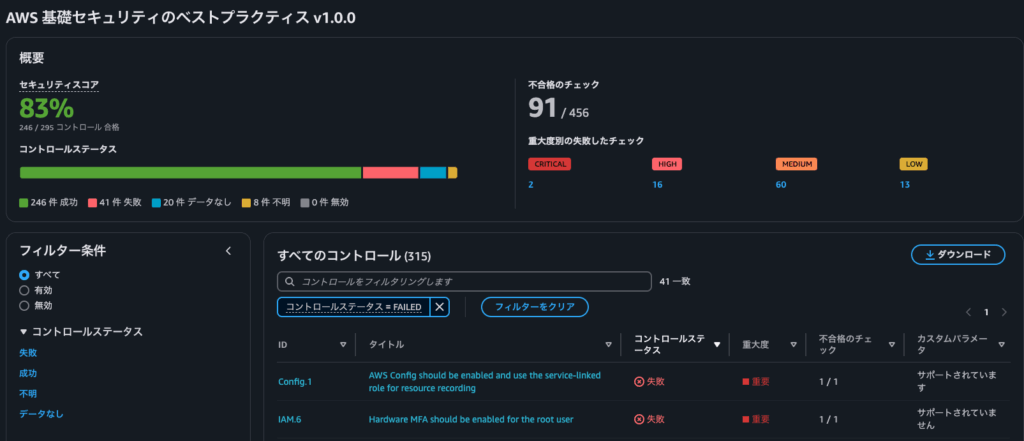This screenshot has height=441, width=1024.
Task: Click フィルターをクリア button
Action: coord(535,307)
